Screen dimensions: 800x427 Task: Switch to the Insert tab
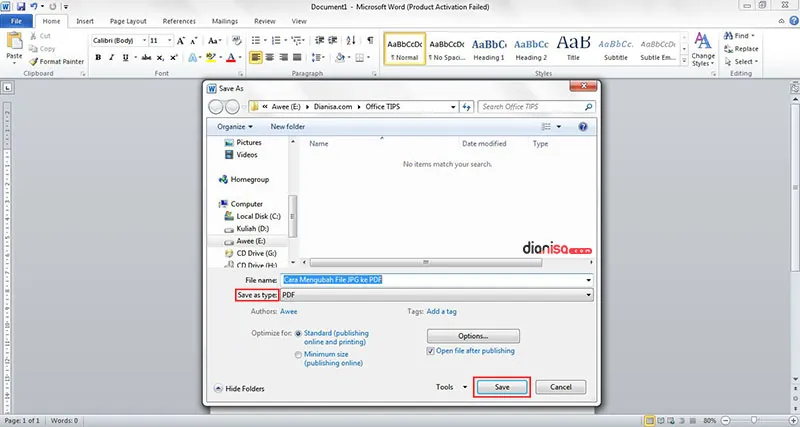(x=85, y=21)
